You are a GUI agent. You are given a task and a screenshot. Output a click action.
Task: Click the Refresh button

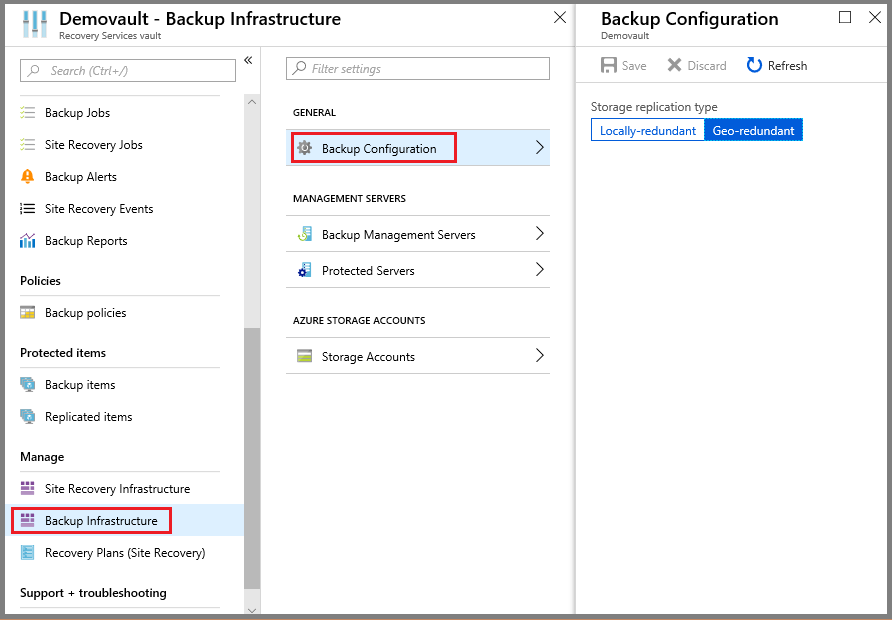[x=777, y=65]
